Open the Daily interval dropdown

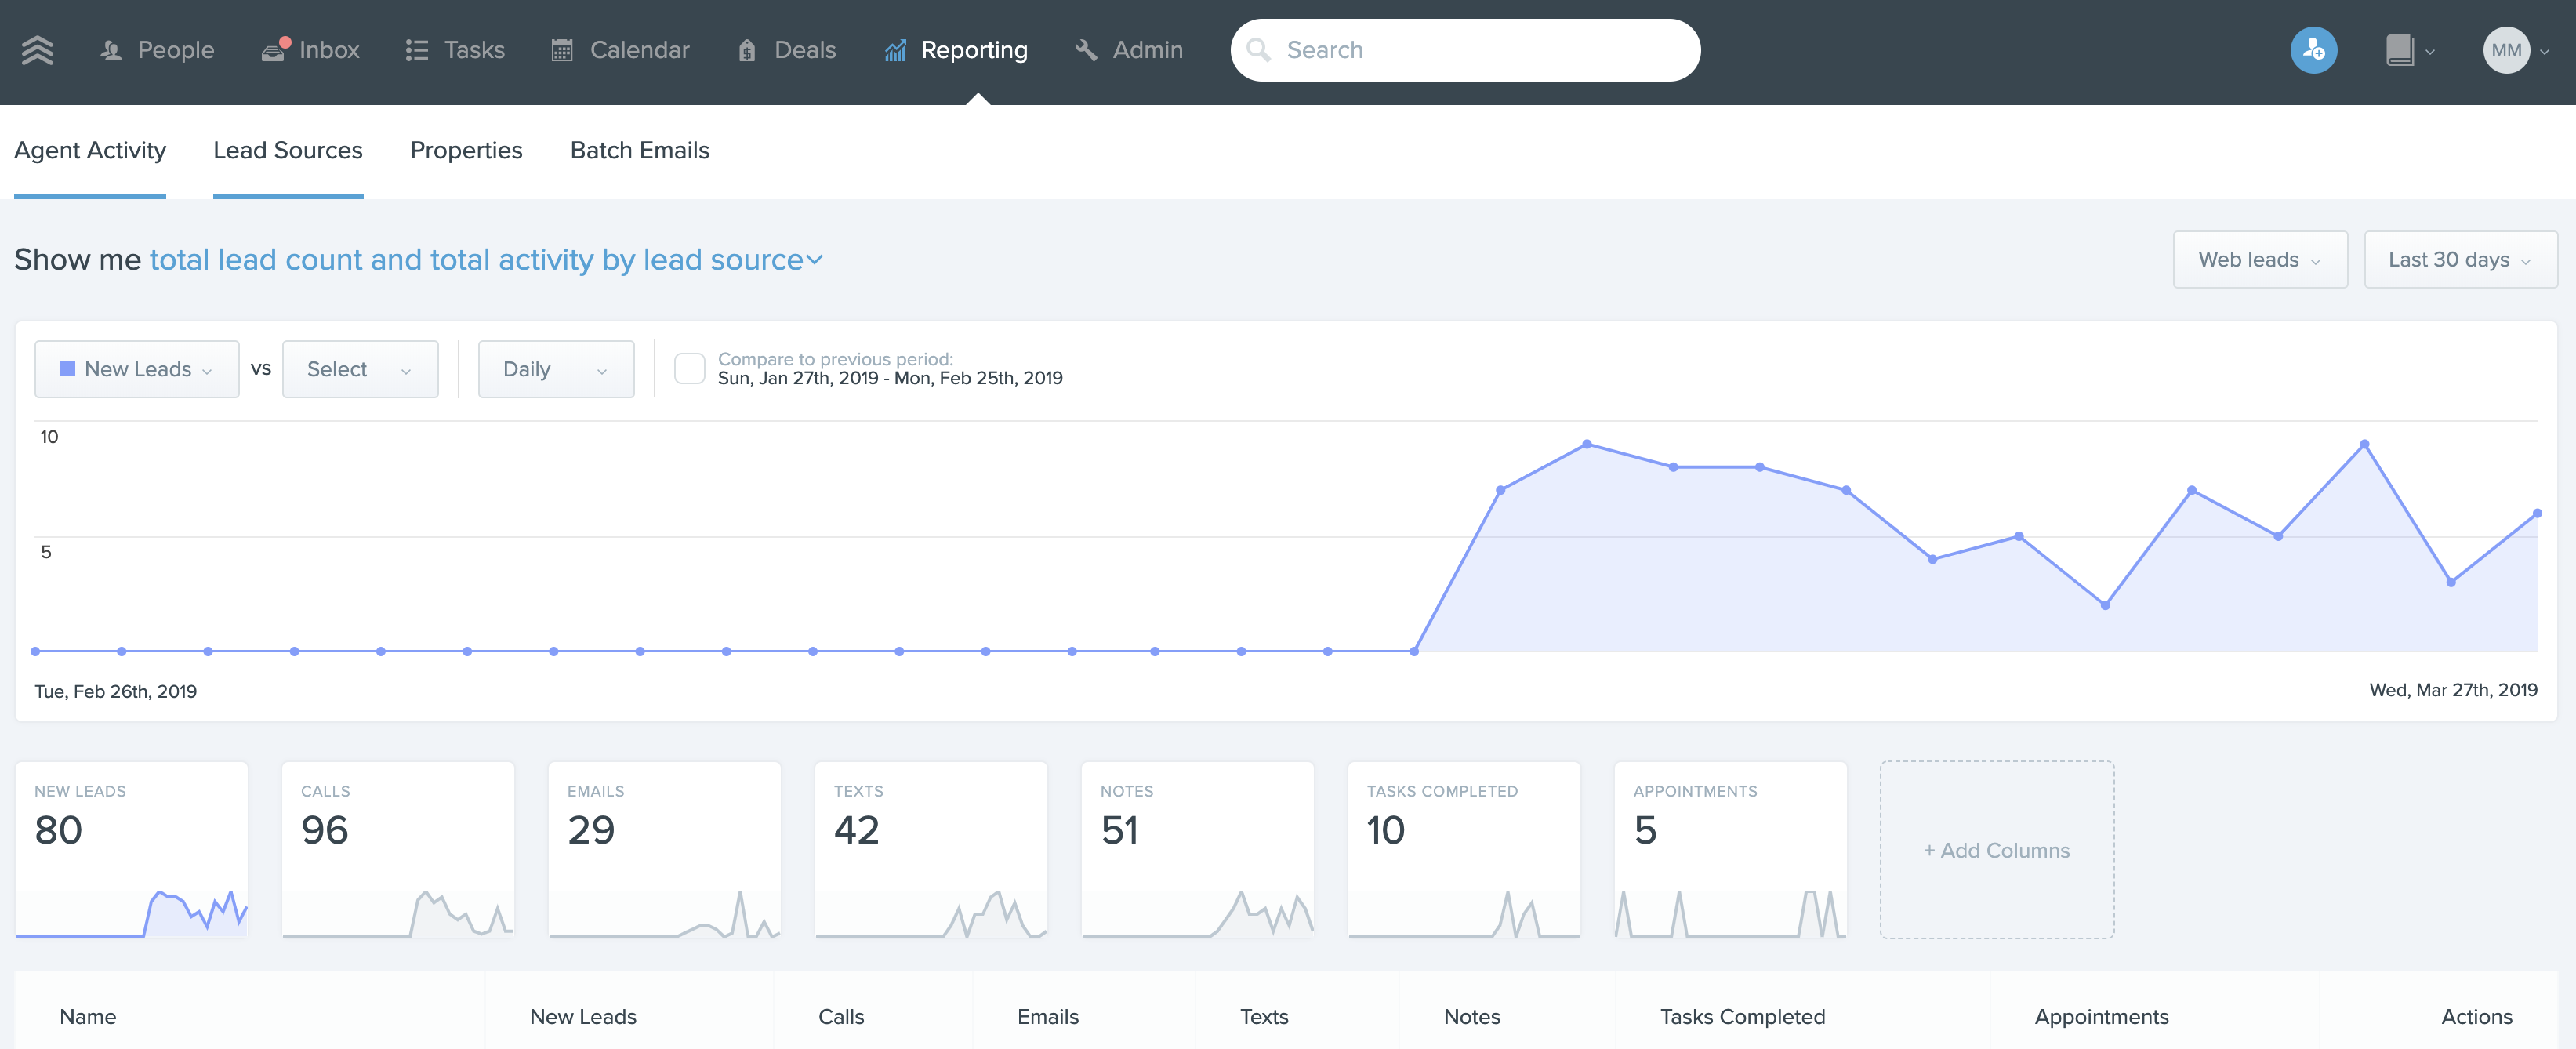tap(555, 369)
